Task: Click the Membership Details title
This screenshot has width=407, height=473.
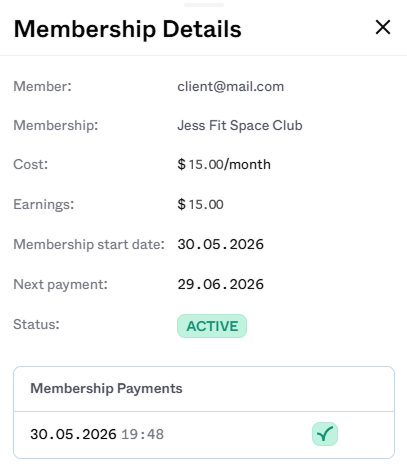Action: (x=128, y=29)
